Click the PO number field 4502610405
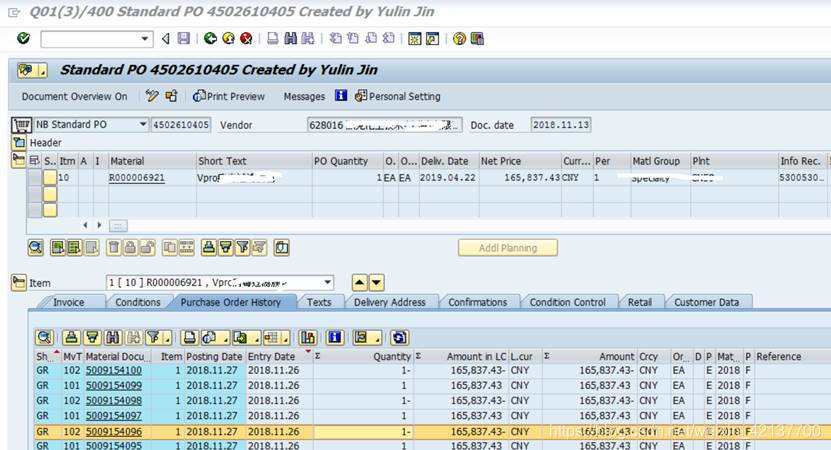 (x=181, y=125)
